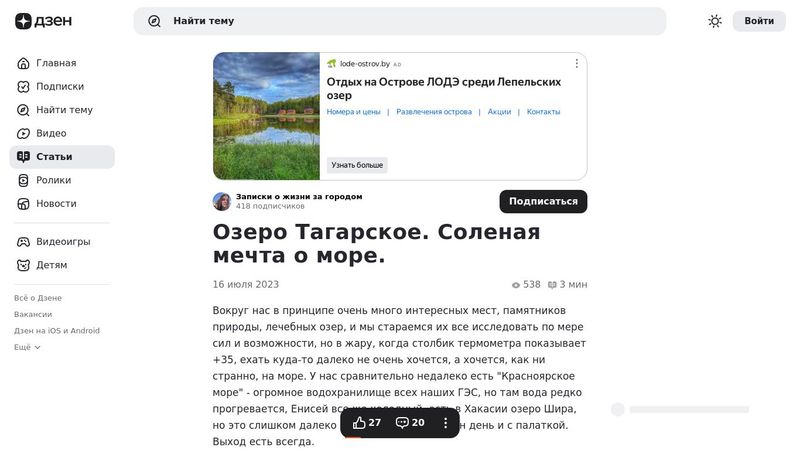Click the "Видеоигры" gamepad icon
Viewport: 800px width, 450px height.
point(24,242)
